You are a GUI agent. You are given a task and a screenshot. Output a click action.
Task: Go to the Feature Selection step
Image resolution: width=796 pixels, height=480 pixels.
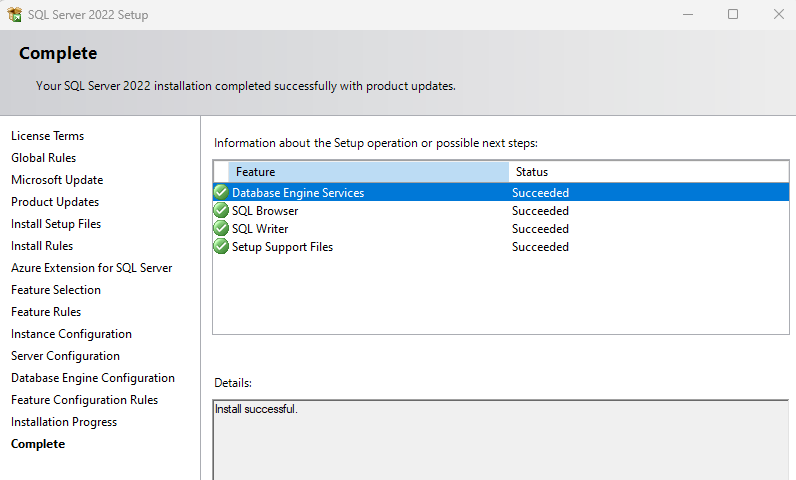(x=56, y=290)
